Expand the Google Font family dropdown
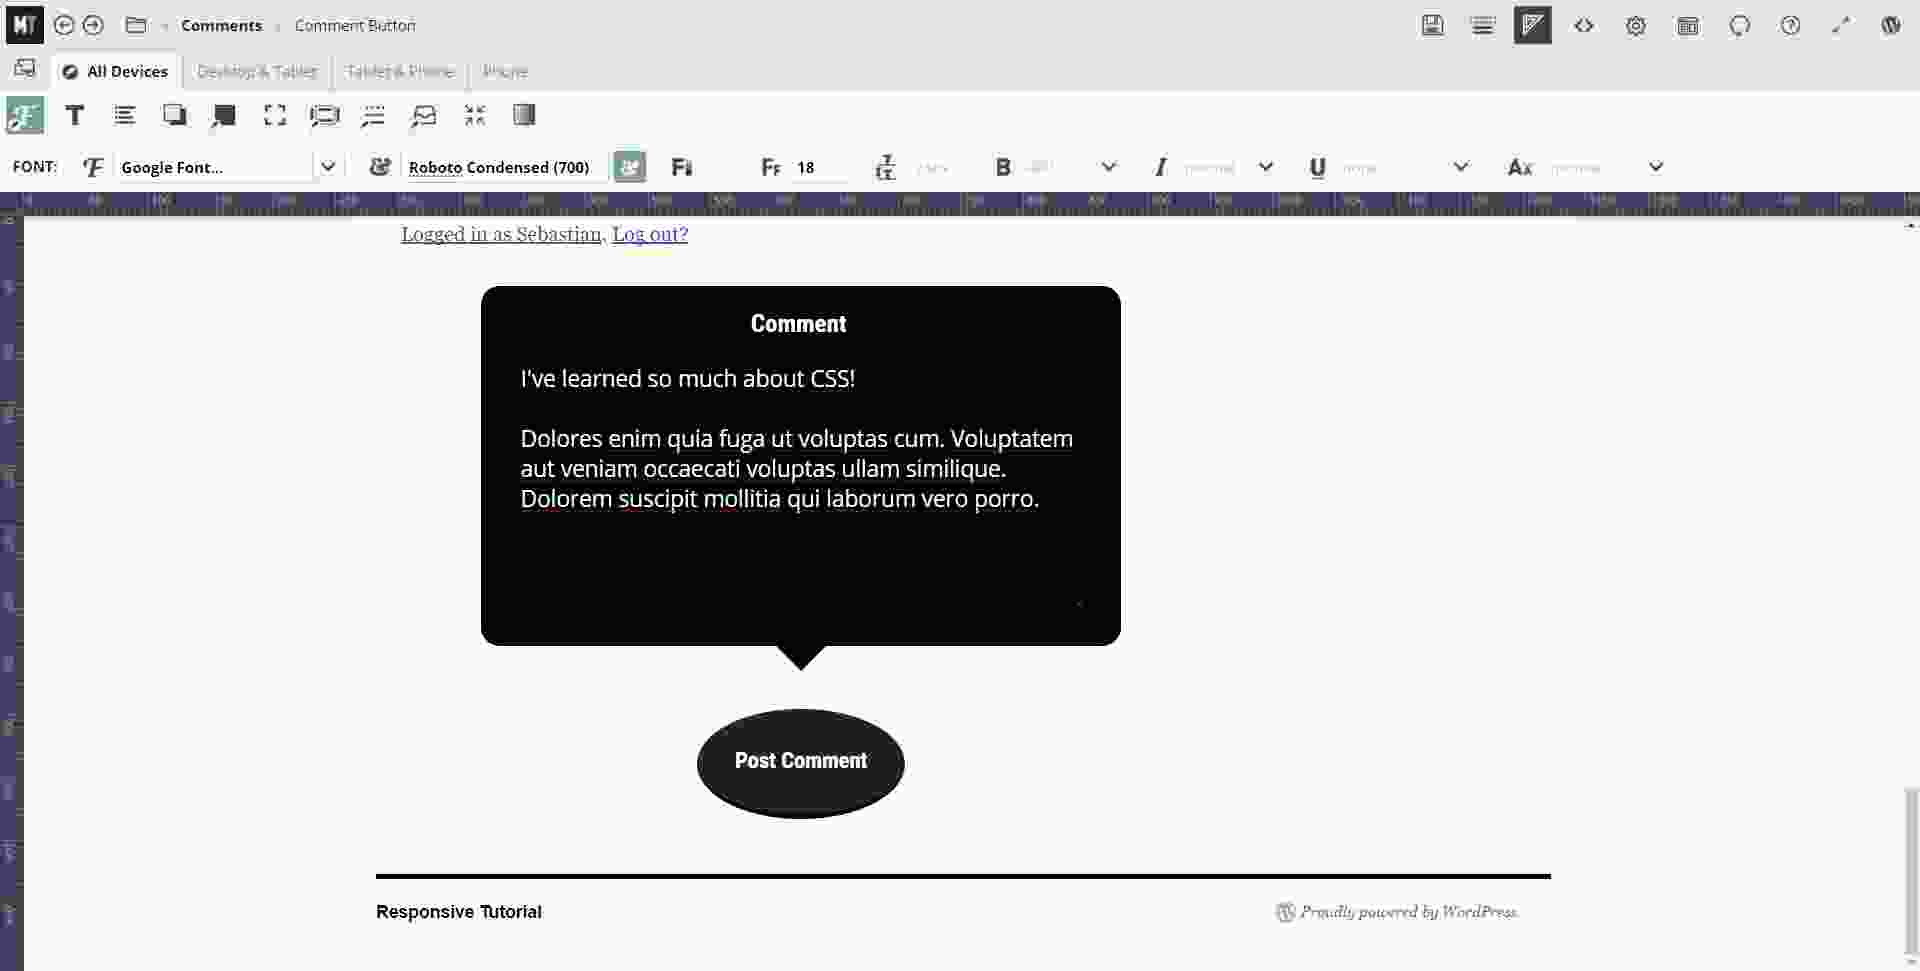 [x=327, y=167]
